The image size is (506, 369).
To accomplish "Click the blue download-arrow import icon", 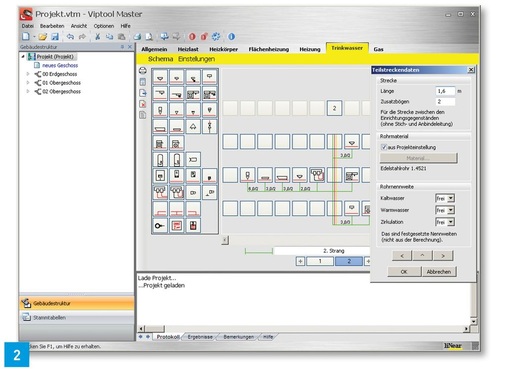I will point(164,36).
